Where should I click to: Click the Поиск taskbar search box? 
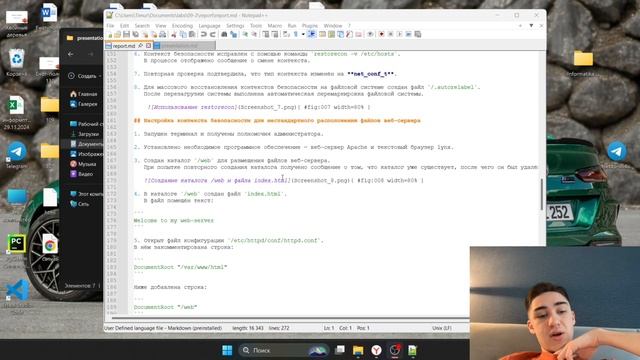click(283, 350)
